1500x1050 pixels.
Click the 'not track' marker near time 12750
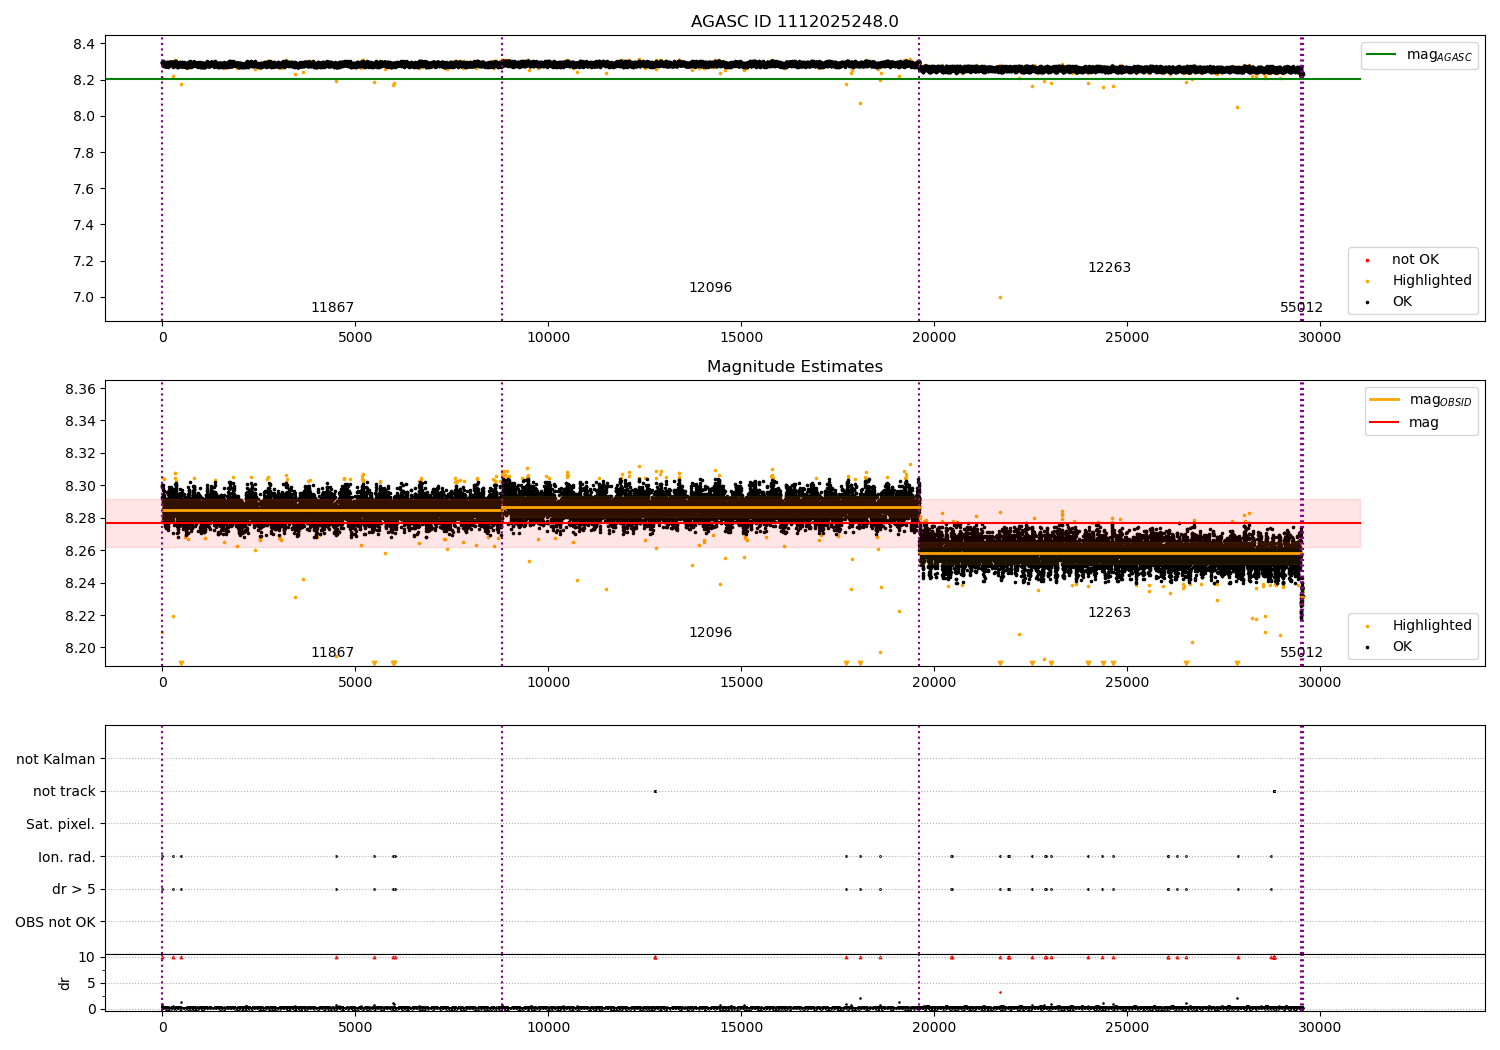point(655,792)
